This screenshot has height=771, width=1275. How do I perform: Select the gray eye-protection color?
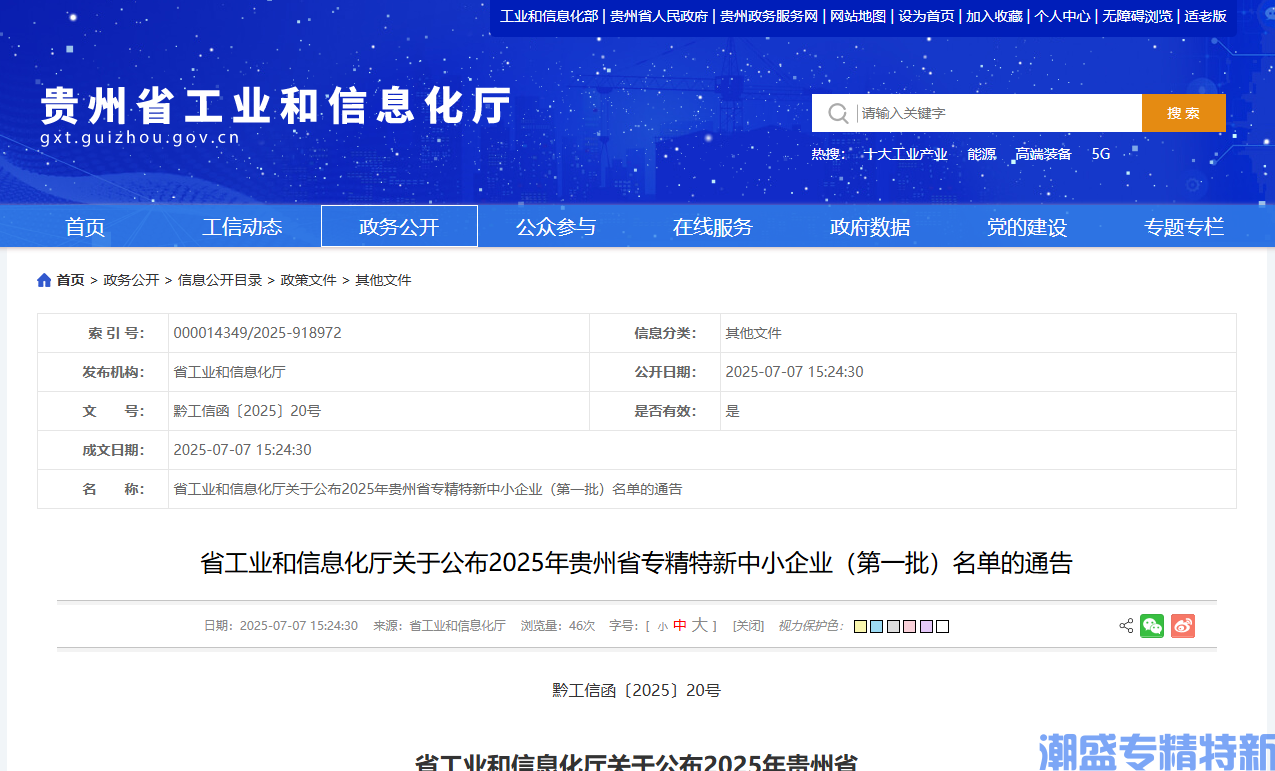[x=893, y=627]
